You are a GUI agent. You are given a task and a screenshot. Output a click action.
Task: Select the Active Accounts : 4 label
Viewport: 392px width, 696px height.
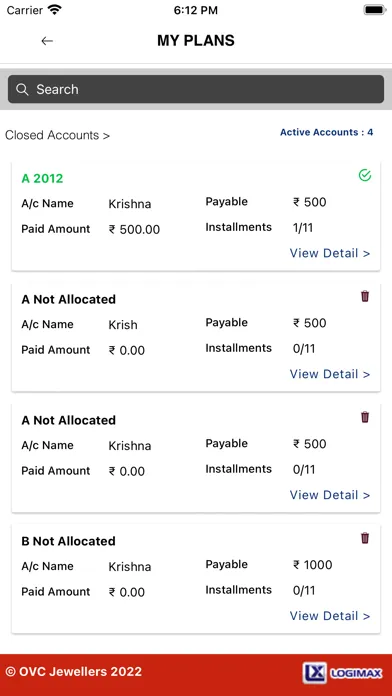(x=326, y=132)
